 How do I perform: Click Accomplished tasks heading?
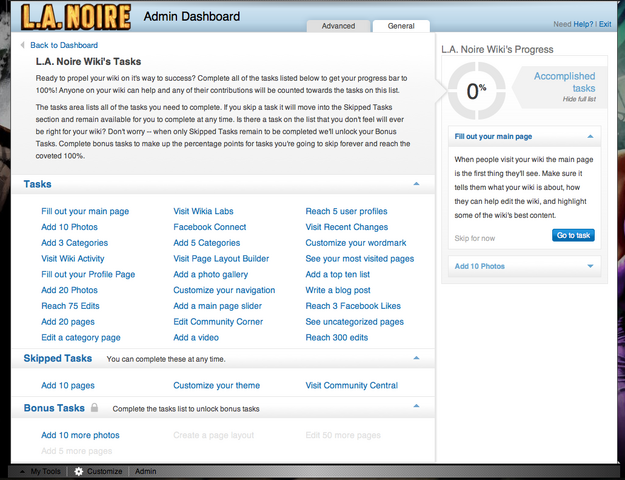tap(565, 82)
